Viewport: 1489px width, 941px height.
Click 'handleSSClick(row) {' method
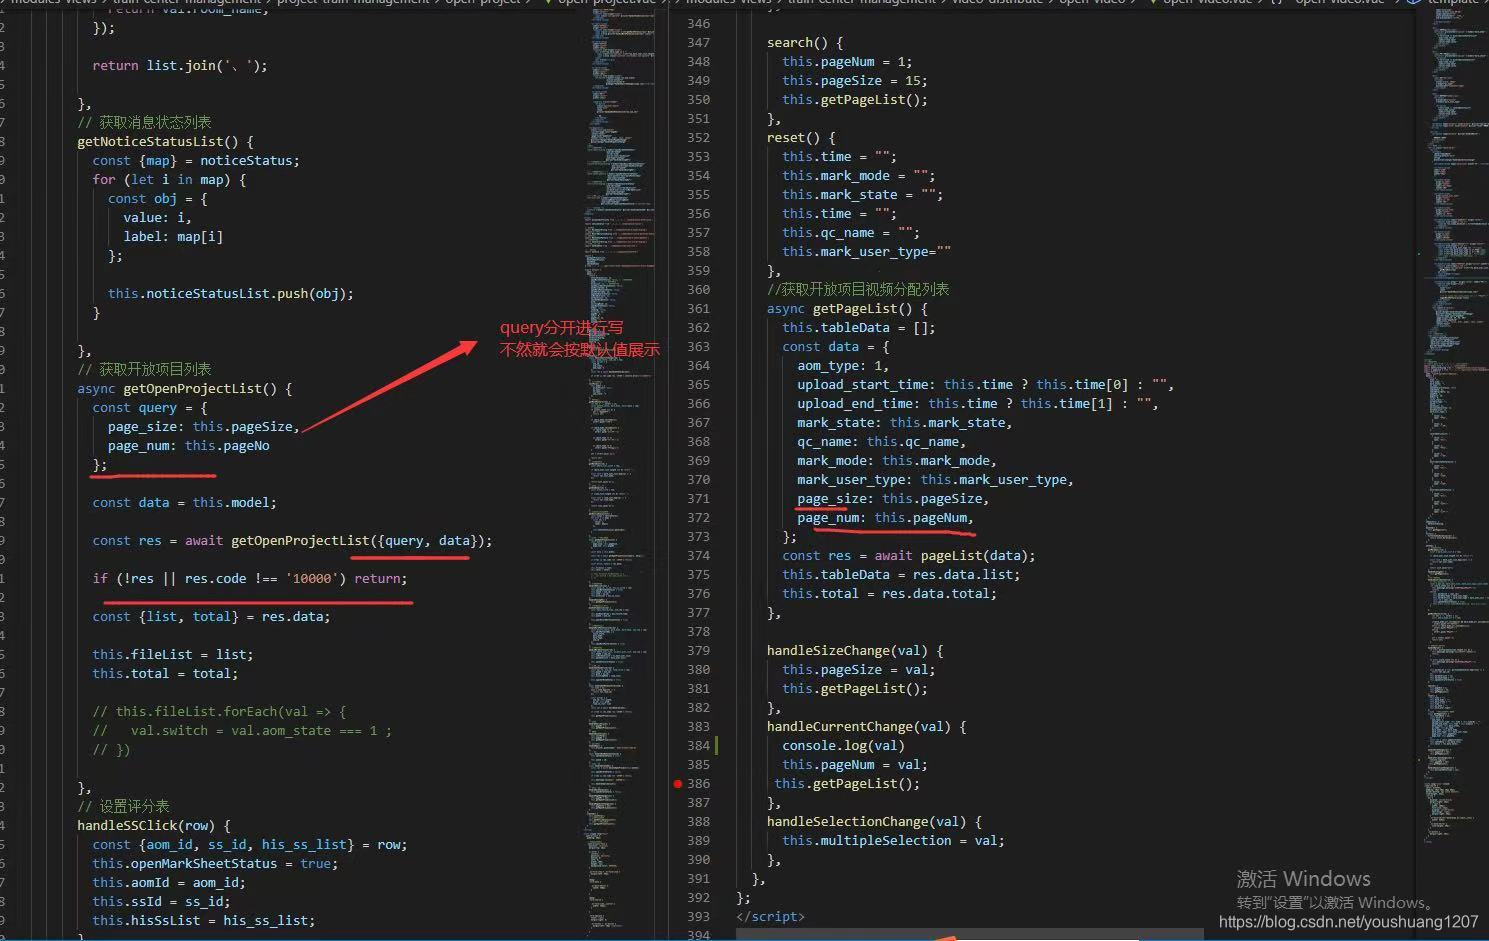(154, 826)
